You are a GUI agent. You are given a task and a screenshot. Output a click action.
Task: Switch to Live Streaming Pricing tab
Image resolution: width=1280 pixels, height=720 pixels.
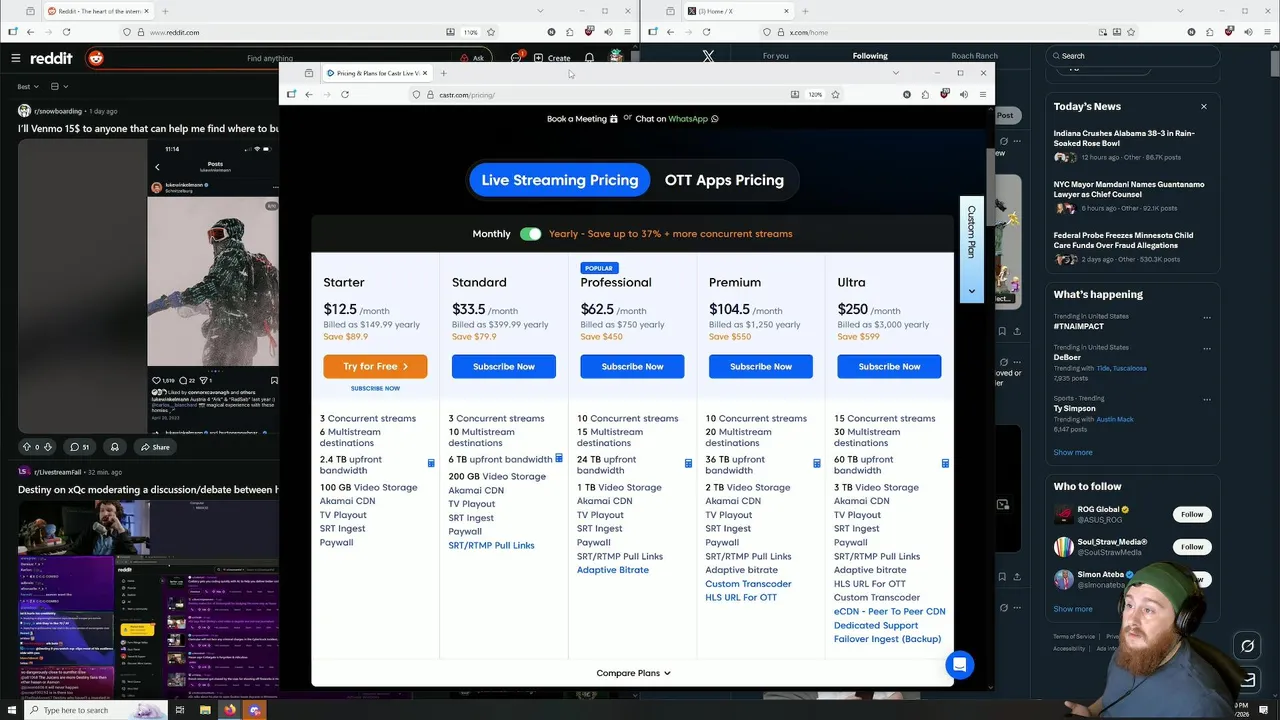(560, 180)
